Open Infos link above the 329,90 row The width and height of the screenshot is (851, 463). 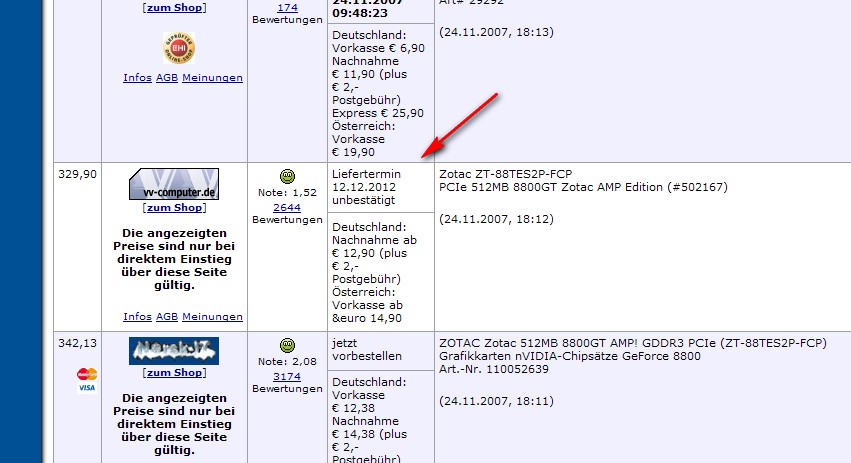coord(137,78)
